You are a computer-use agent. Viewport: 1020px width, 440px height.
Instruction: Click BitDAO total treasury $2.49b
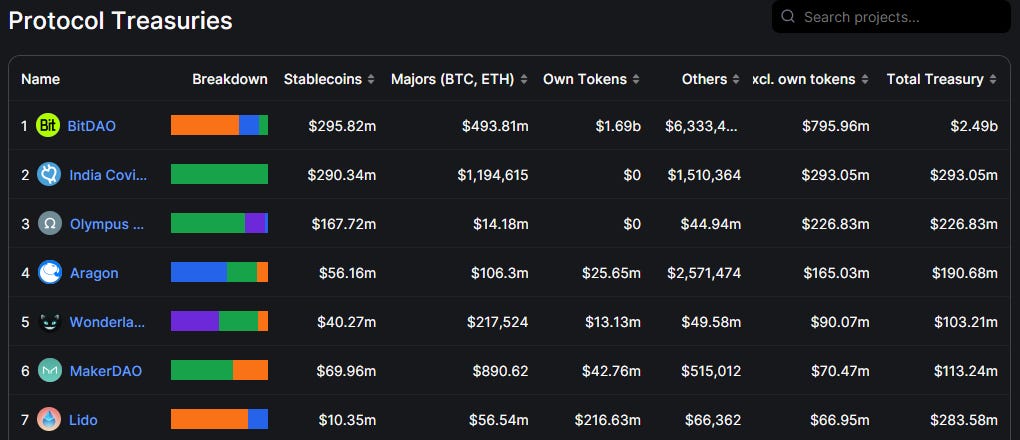[x=974, y=126]
